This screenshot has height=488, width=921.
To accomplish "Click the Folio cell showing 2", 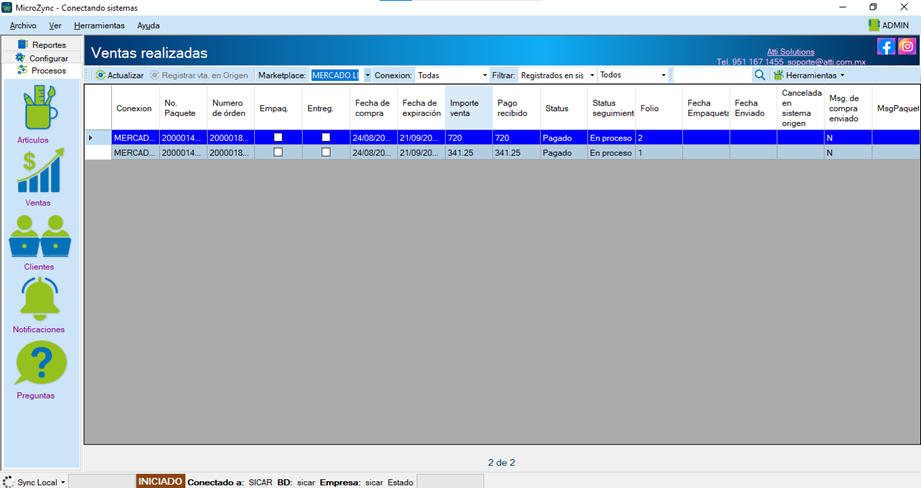I will [659, 138].
